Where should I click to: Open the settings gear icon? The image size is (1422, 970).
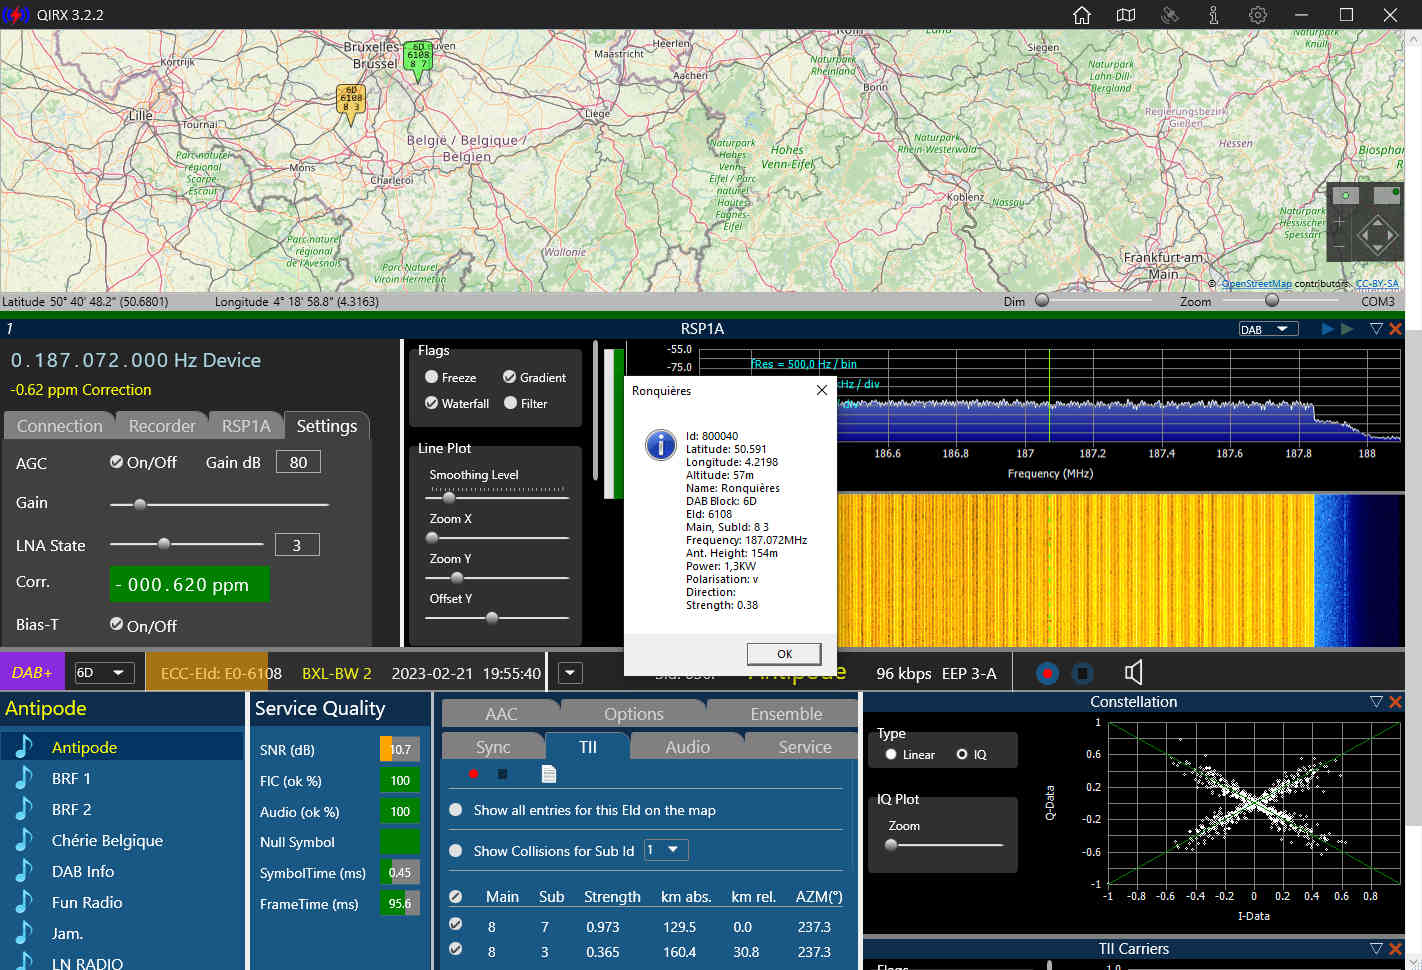coord(1258,15)
